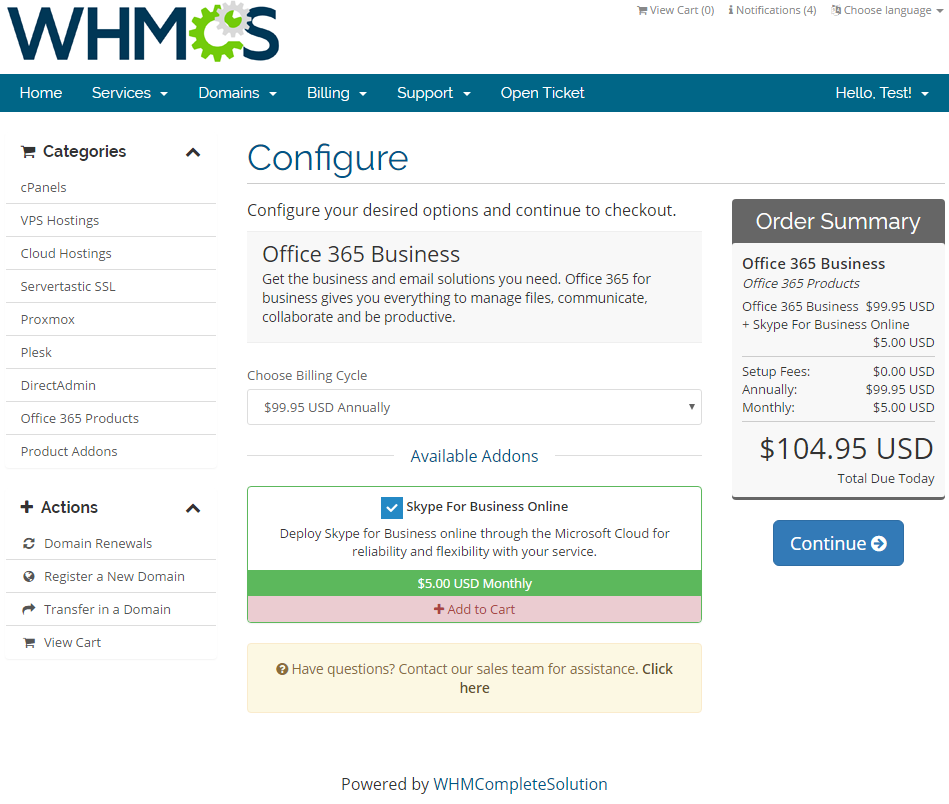Select the cPanels category
The width and height of the screenshot is (949, 804).
pos(111,187)
